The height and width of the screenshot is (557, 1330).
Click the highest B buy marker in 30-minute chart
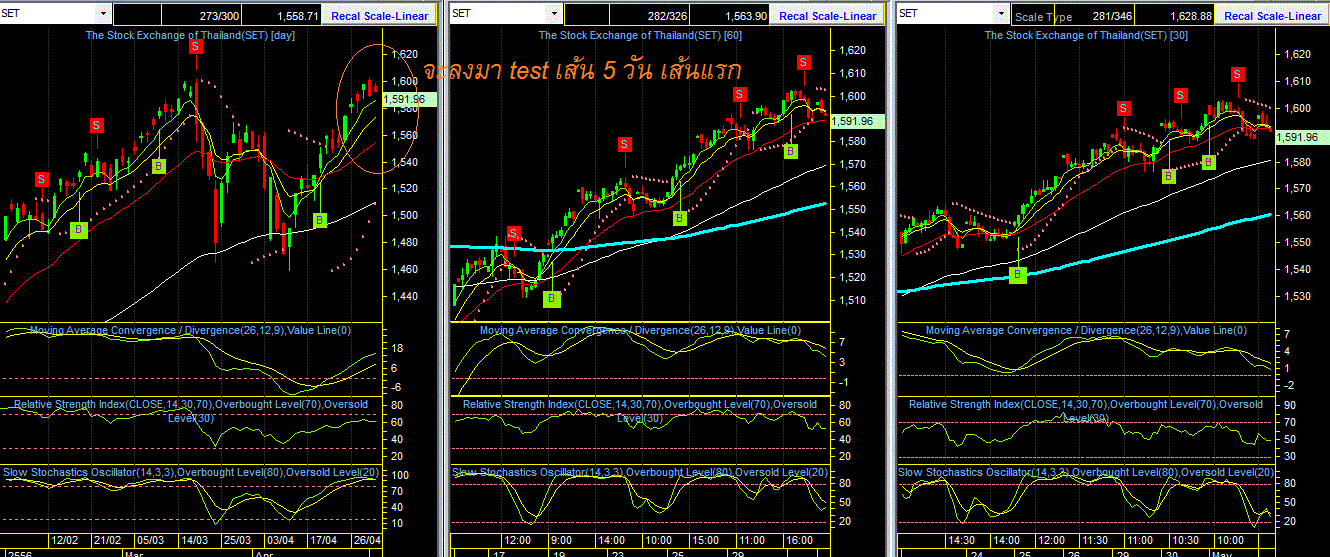(x=1208, y=161)
